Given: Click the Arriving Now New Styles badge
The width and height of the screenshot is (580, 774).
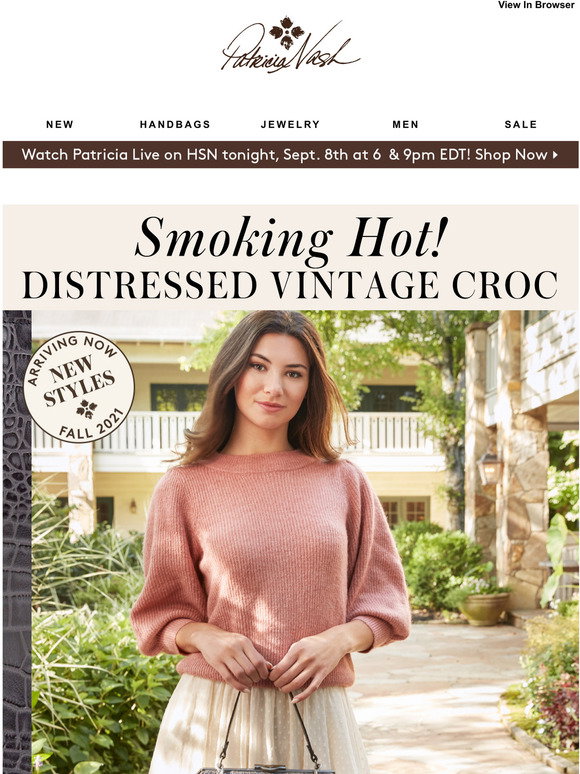Looking at the screenshot, I should (79, 387).
